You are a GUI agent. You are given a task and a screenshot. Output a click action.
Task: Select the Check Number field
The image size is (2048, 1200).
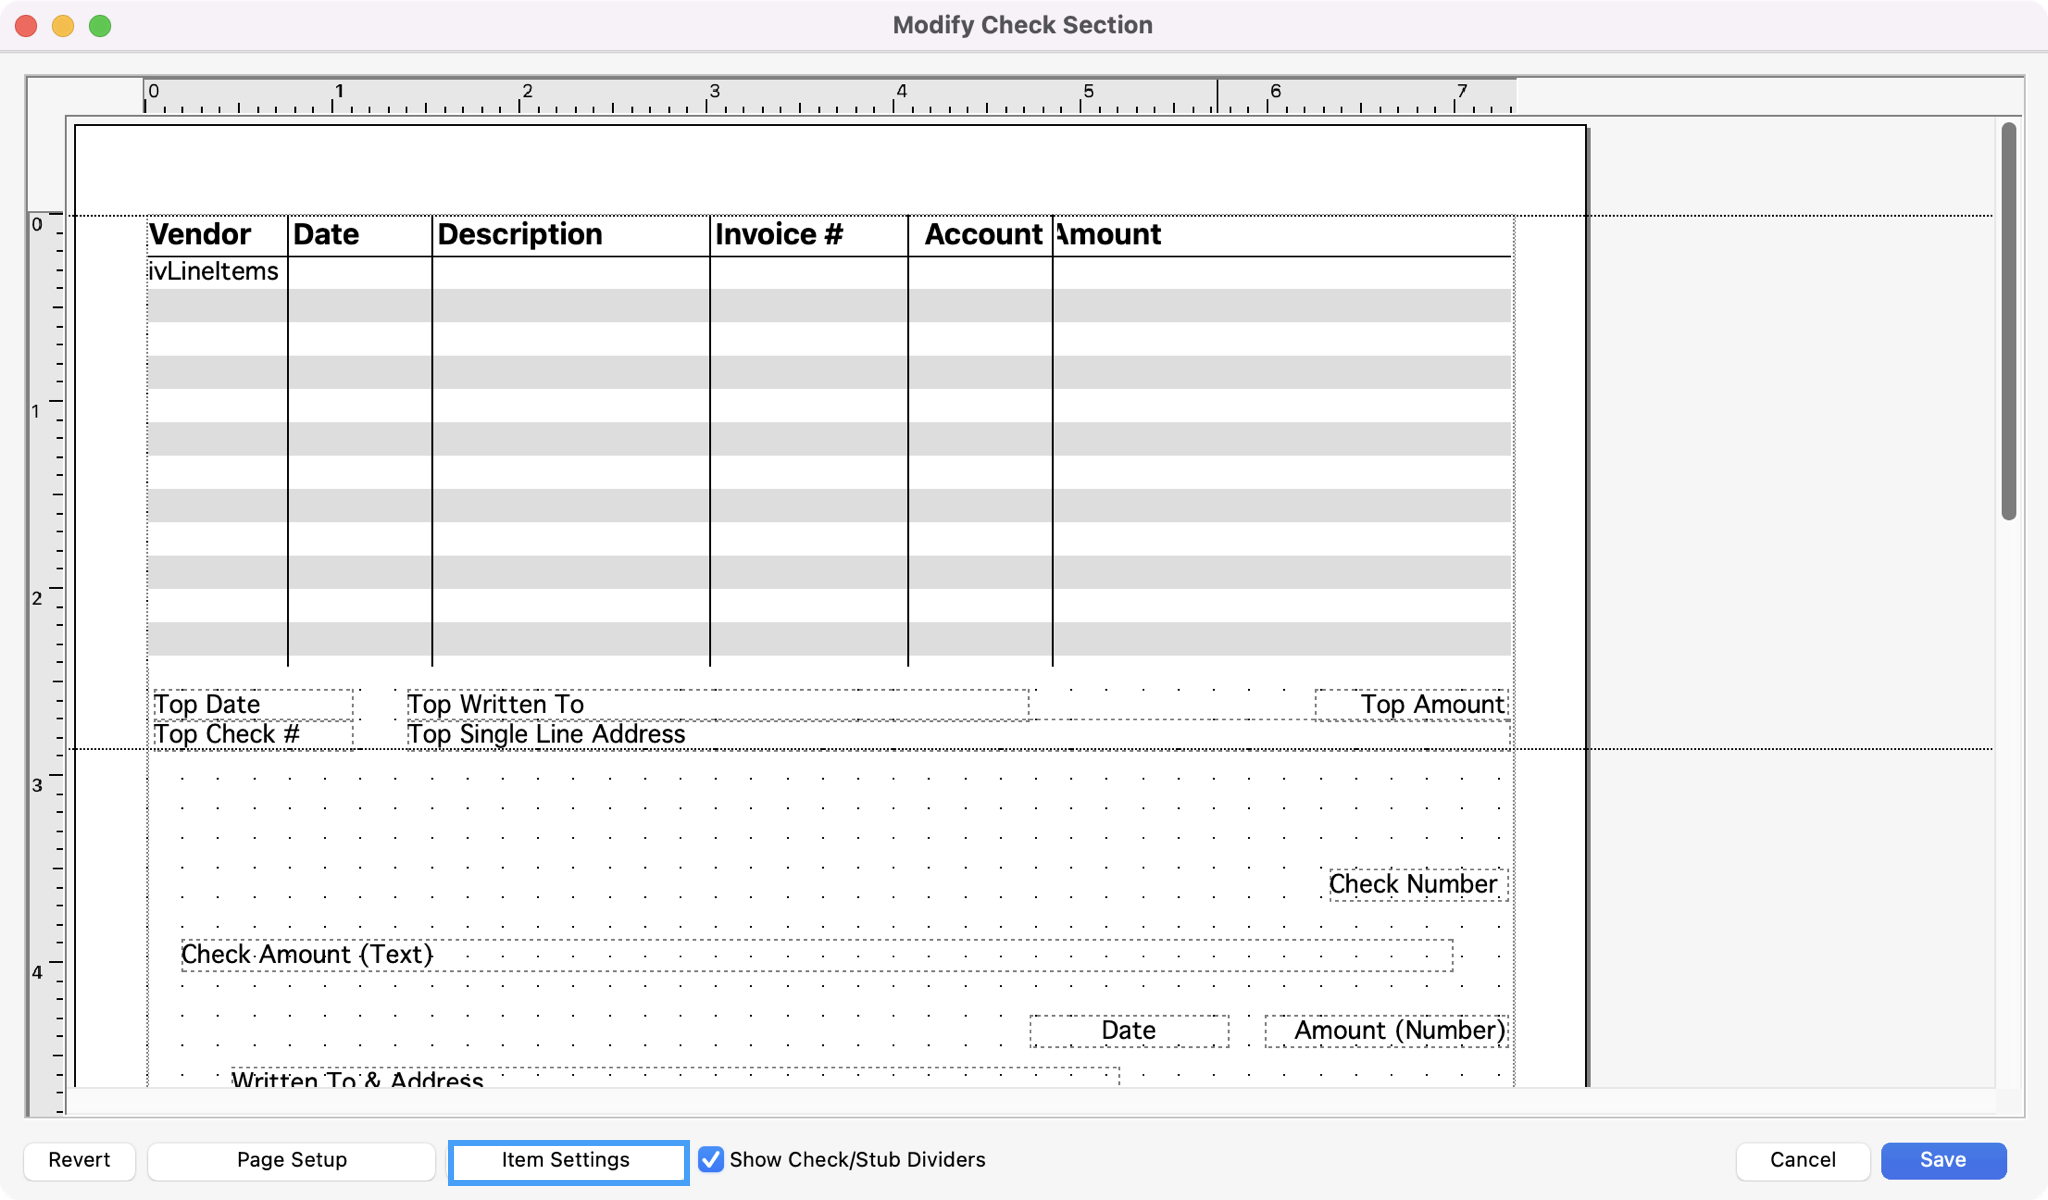point(1417,885)
